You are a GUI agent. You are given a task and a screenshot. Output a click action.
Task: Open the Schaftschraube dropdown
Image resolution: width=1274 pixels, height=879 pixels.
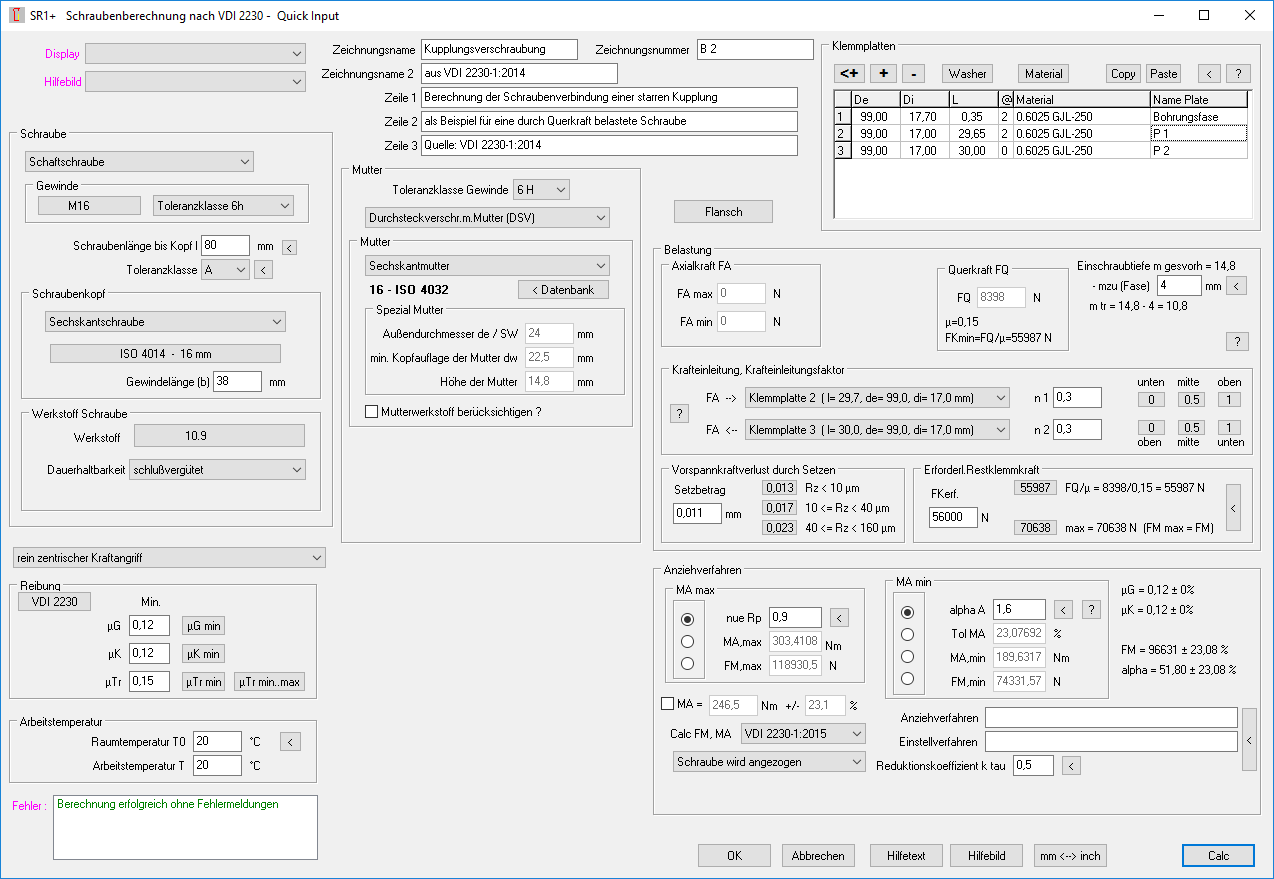click(139, 161)
